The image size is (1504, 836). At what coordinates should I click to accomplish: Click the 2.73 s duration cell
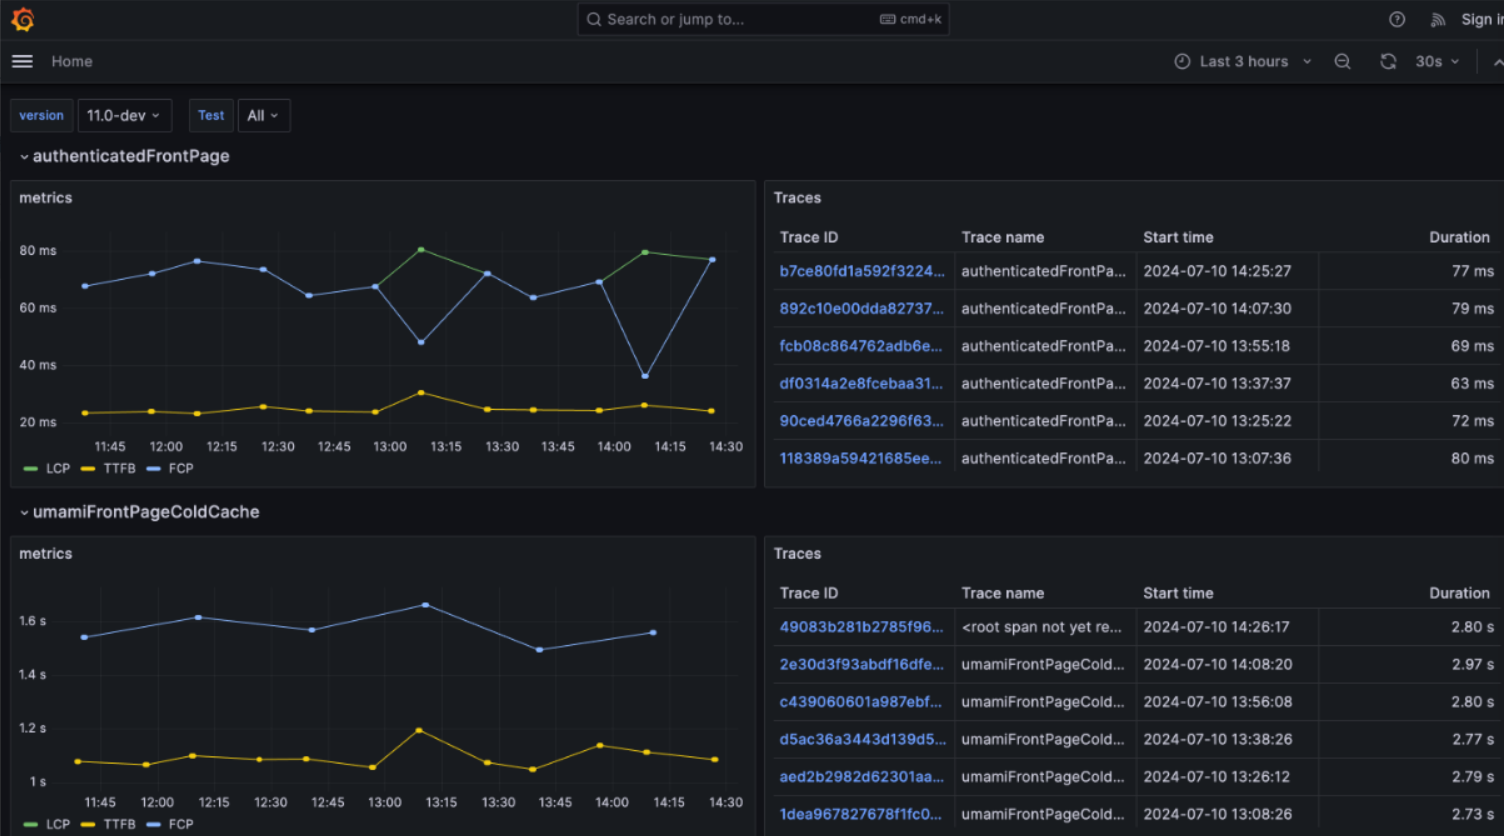(x=1472, y=814)
